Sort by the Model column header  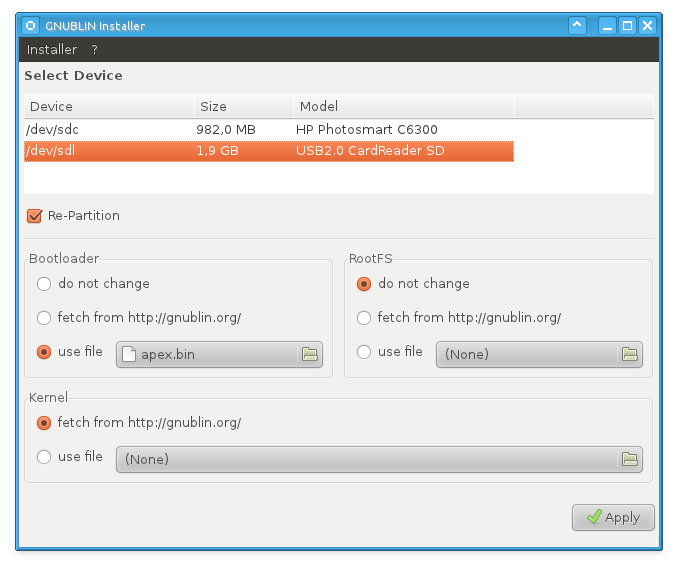[x=404, y=106]
